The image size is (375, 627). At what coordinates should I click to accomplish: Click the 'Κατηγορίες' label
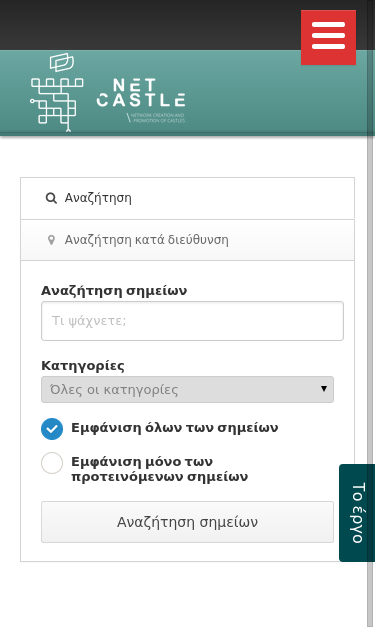click(83, 365)
